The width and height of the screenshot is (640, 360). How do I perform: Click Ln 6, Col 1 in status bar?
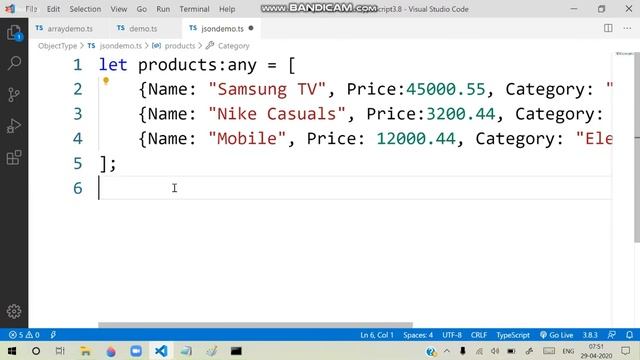(377, 335)
